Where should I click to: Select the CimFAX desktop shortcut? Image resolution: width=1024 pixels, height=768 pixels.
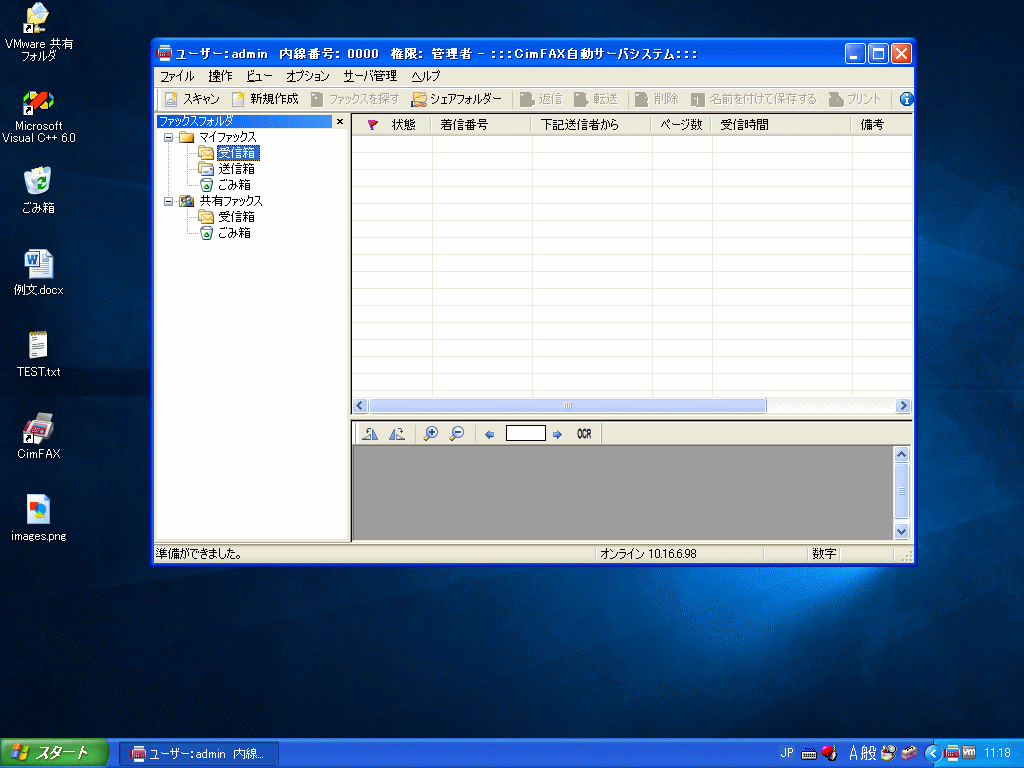39,436
